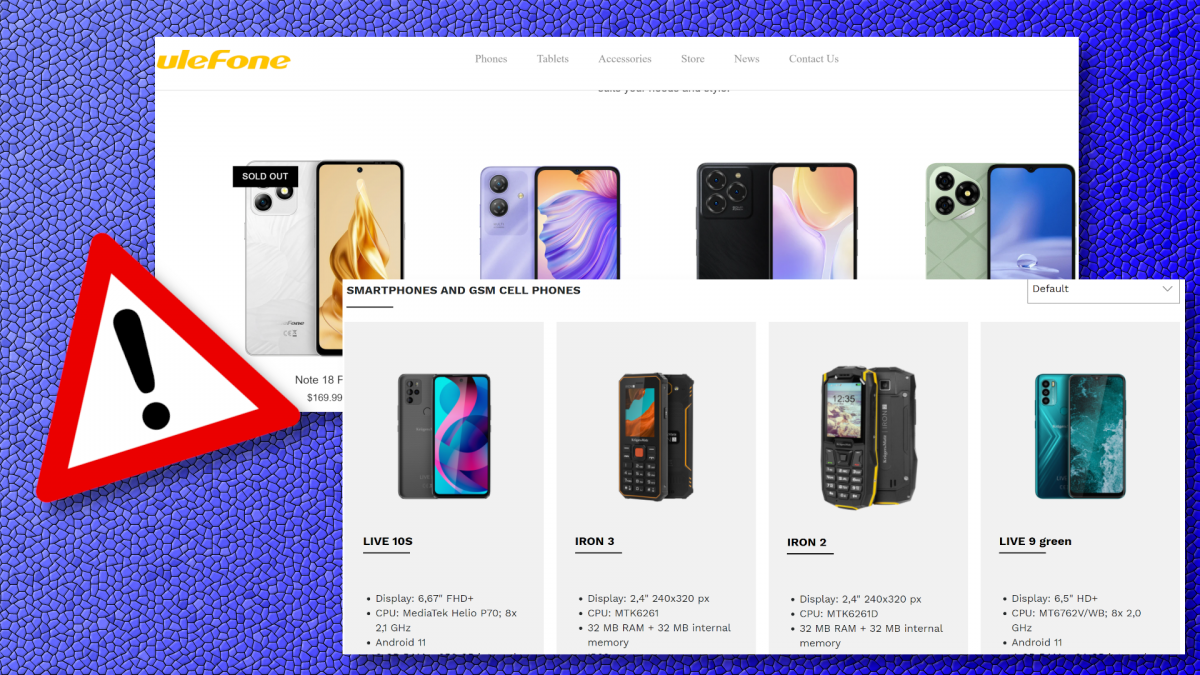Click the dropdown chevron arrow next to Default
The height and width of the screenshot is (675, 1200).
(1167, 289)
